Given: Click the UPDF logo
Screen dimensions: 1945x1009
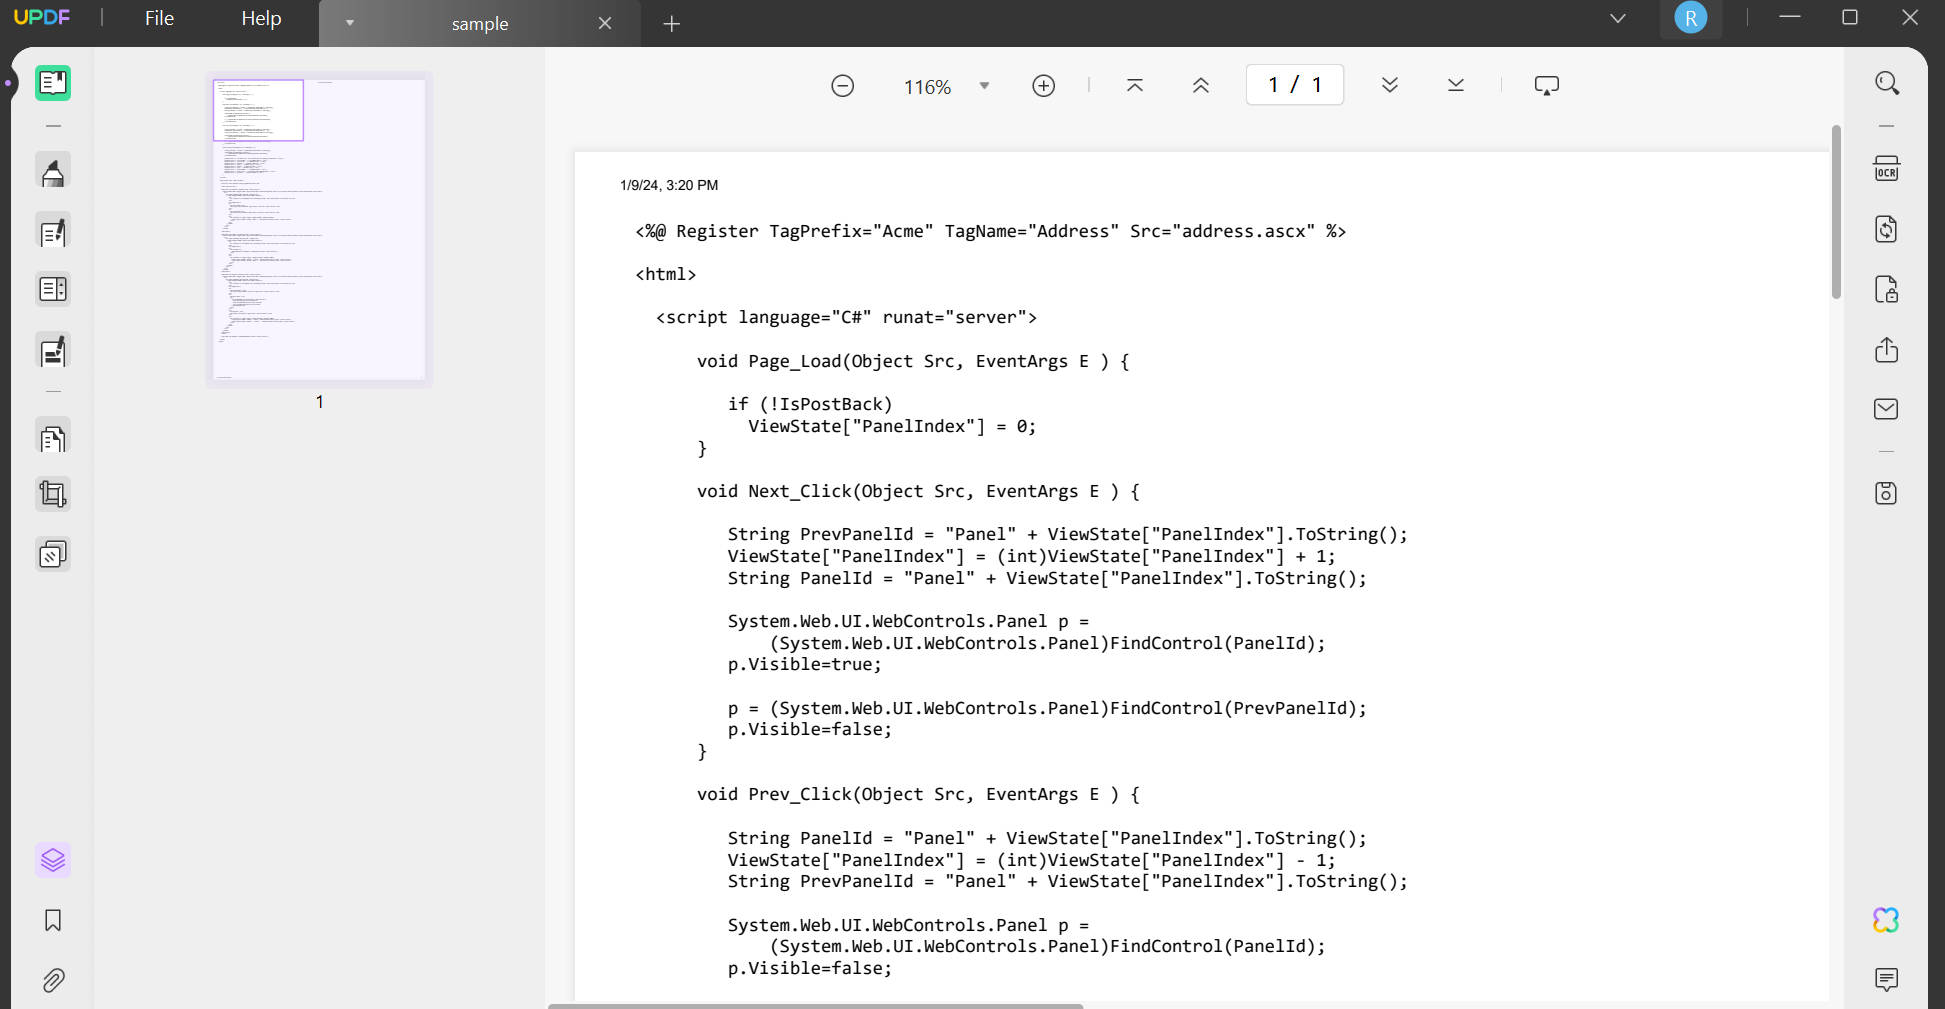Looking at the screenshot, I should click(42, 17).
